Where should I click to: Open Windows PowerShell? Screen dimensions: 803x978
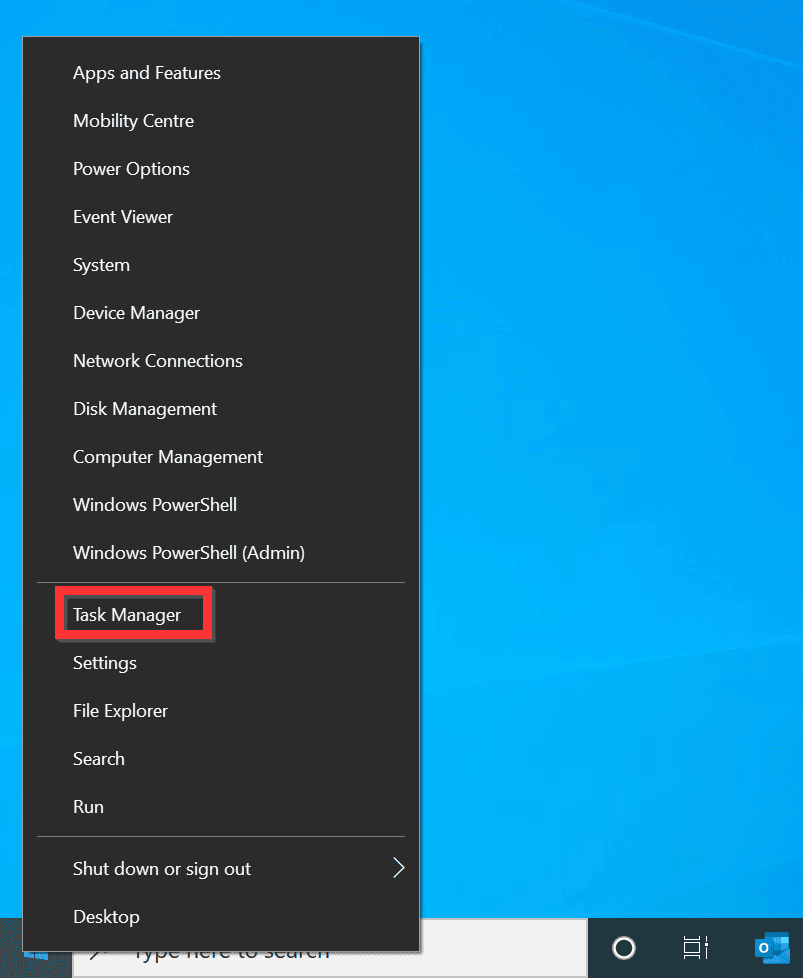point(154,505)
